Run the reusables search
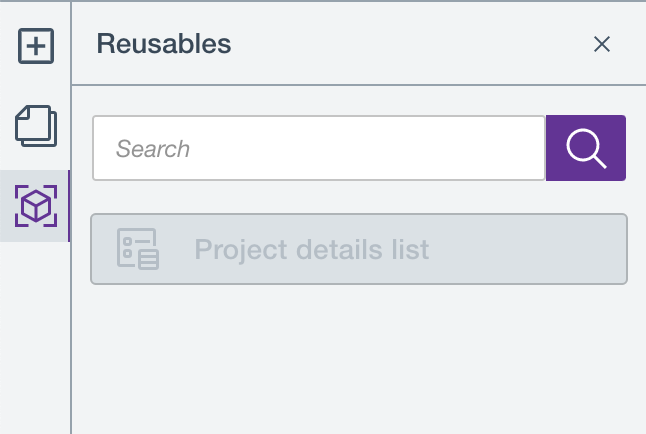Viewport: 646px width, 434px height. (585, 149)
